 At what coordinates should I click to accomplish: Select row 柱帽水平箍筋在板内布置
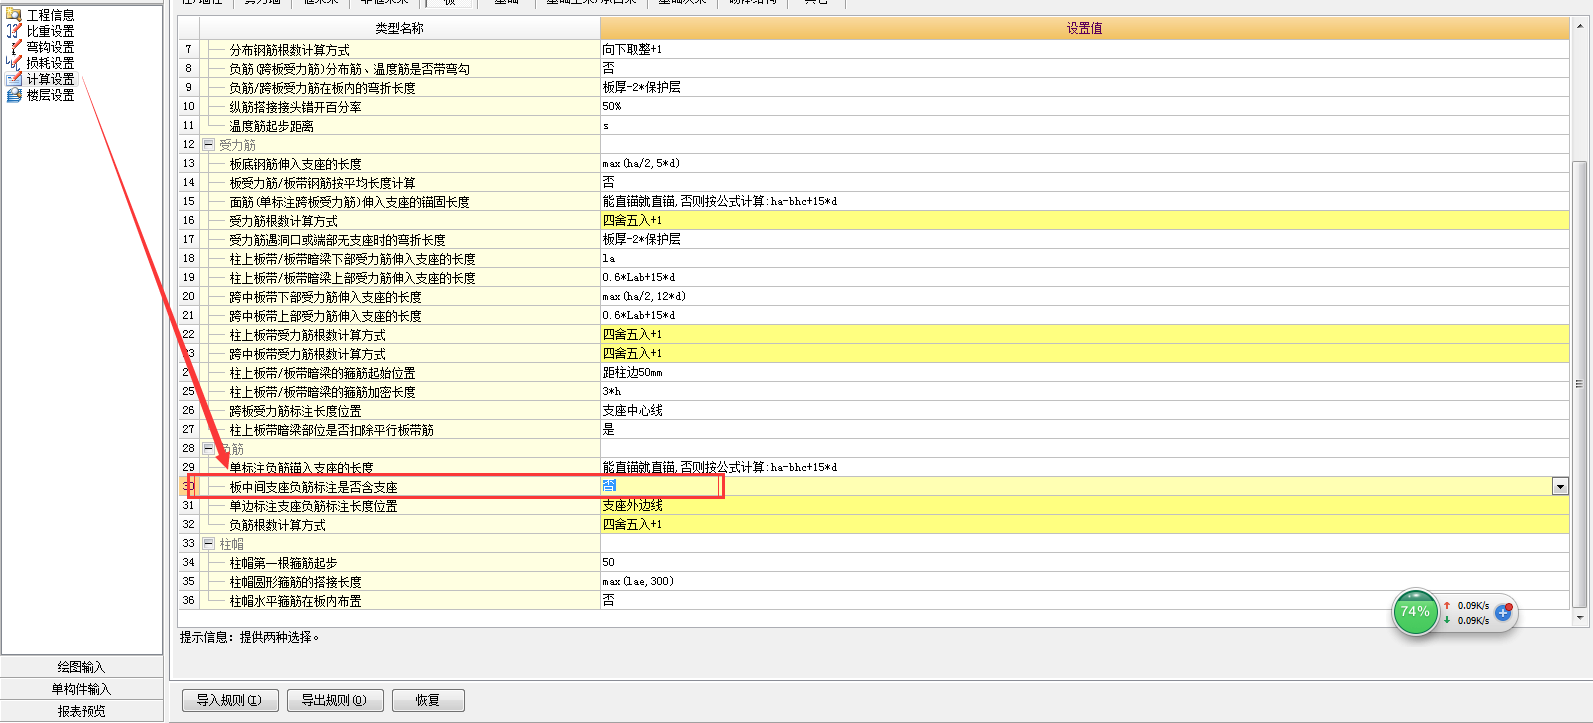pyautogui.click(x=295, y=600)
